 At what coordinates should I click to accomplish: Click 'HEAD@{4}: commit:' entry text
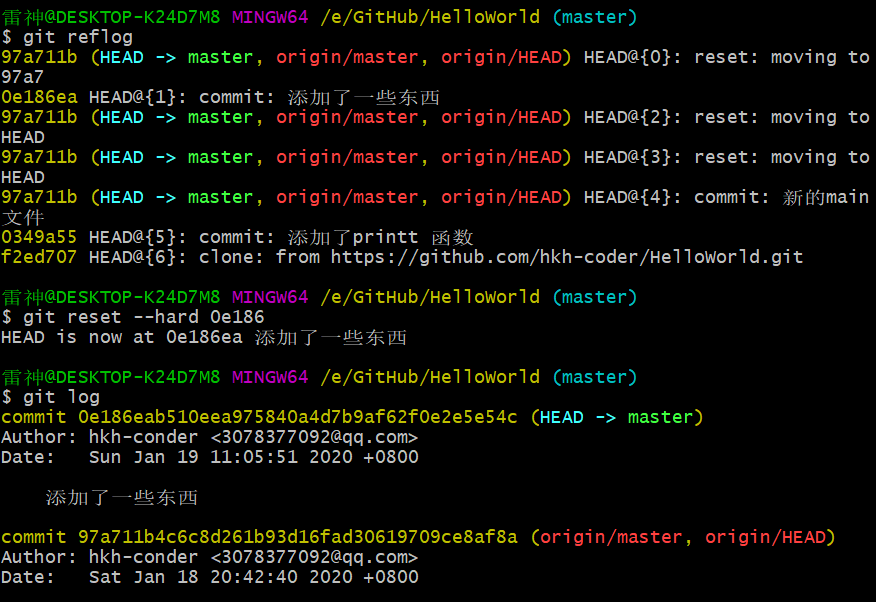click(x=676, y=197)
